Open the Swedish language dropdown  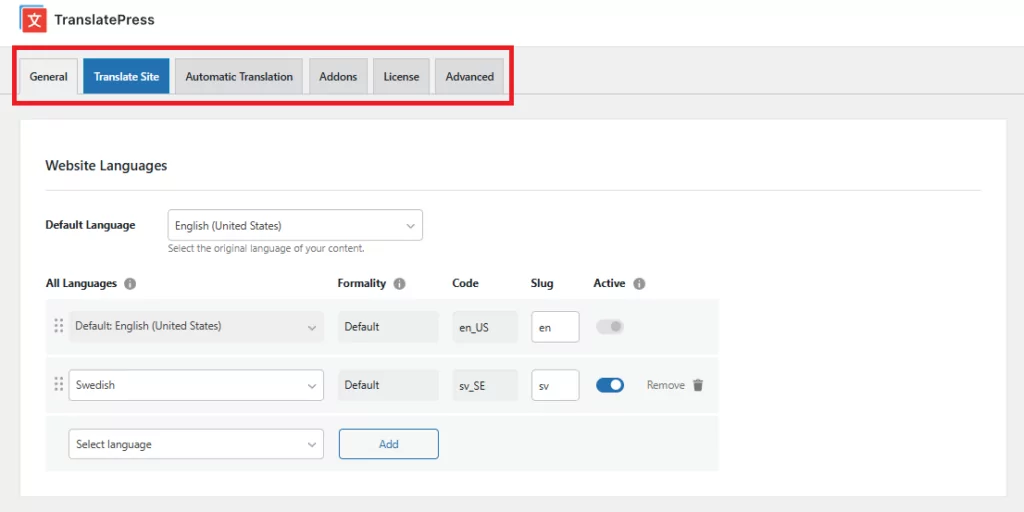[196, 385]
